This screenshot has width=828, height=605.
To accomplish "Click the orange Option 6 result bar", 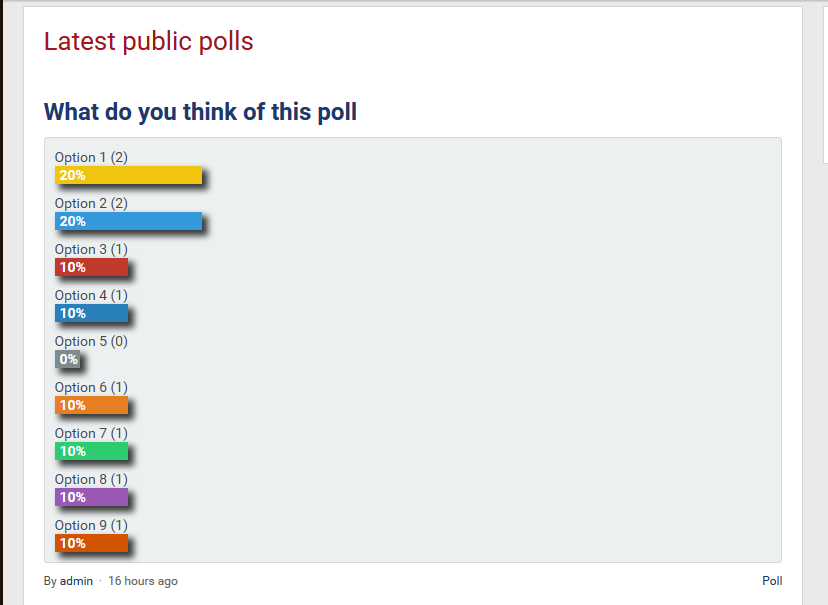I will click(x=91, y=405).
